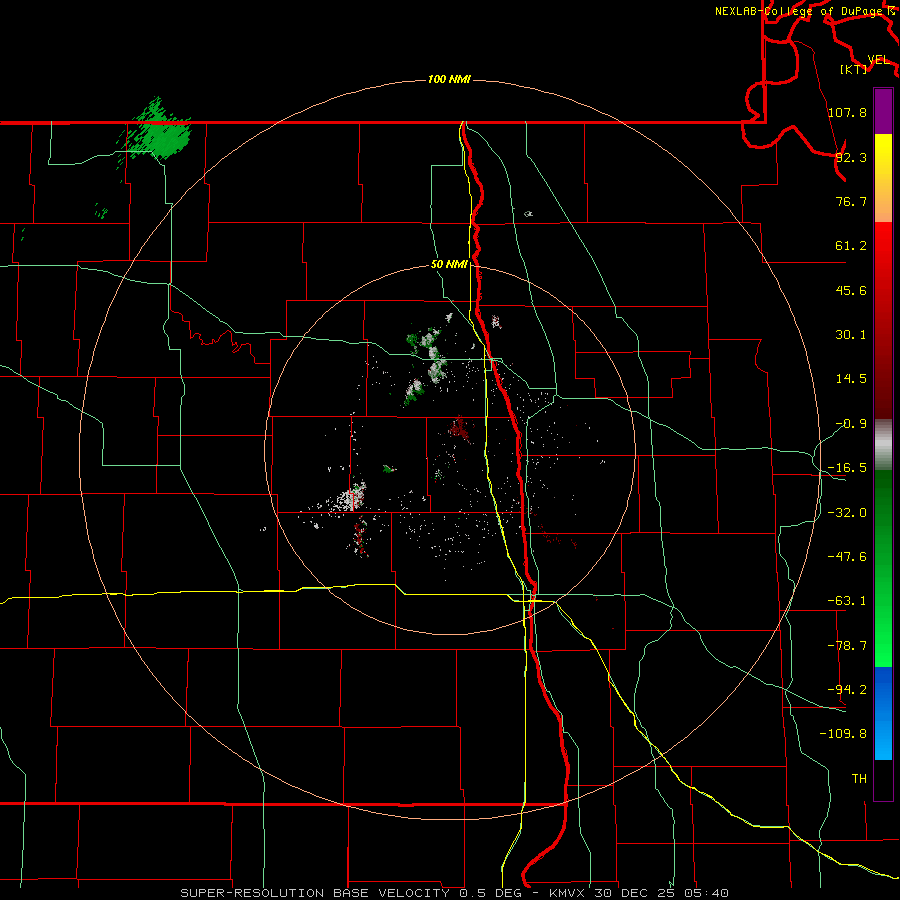
Task: Click the Super-Resolution Base Velocity caption
Action: click(x=454, y=893)
